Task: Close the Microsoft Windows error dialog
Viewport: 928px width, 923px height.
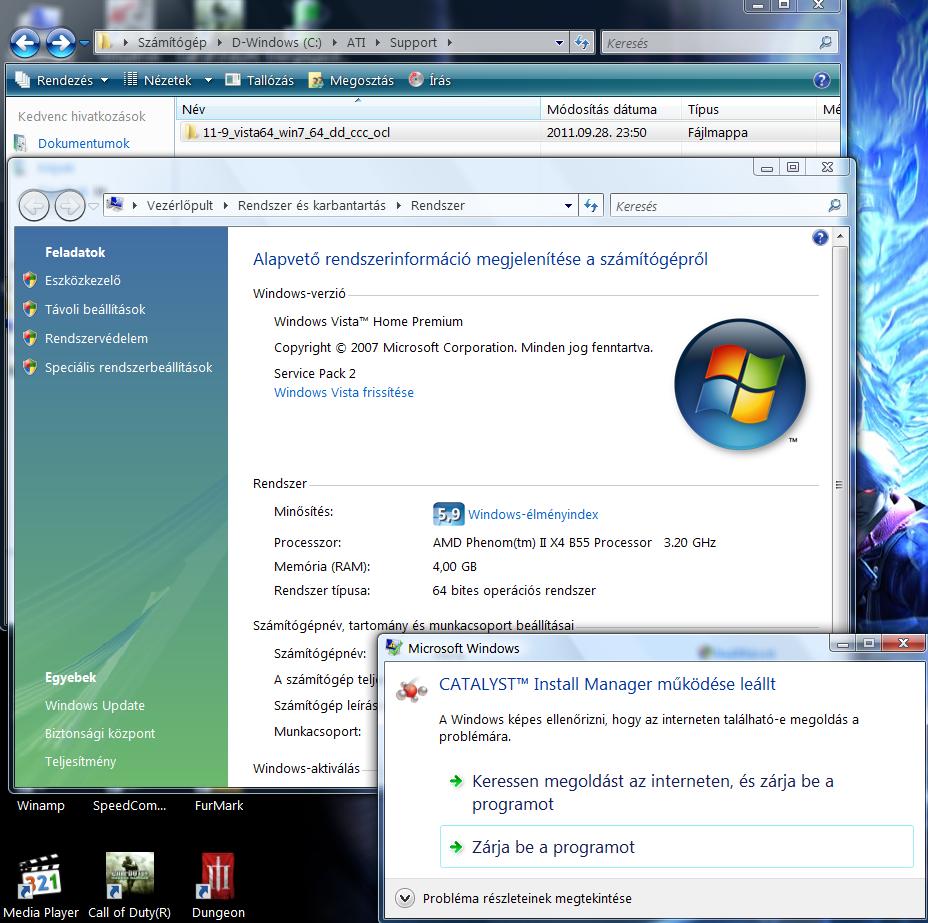Action: (903, 643)
